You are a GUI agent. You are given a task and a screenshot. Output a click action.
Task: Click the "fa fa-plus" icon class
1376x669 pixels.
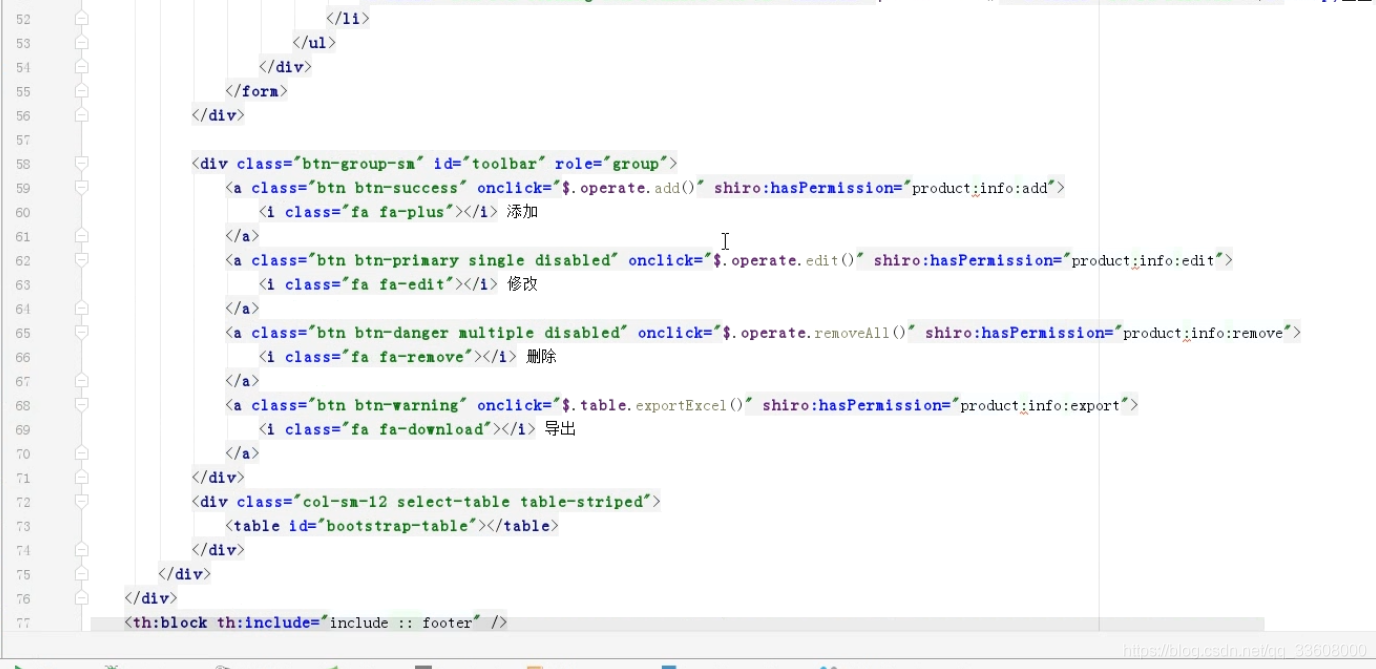397,212
